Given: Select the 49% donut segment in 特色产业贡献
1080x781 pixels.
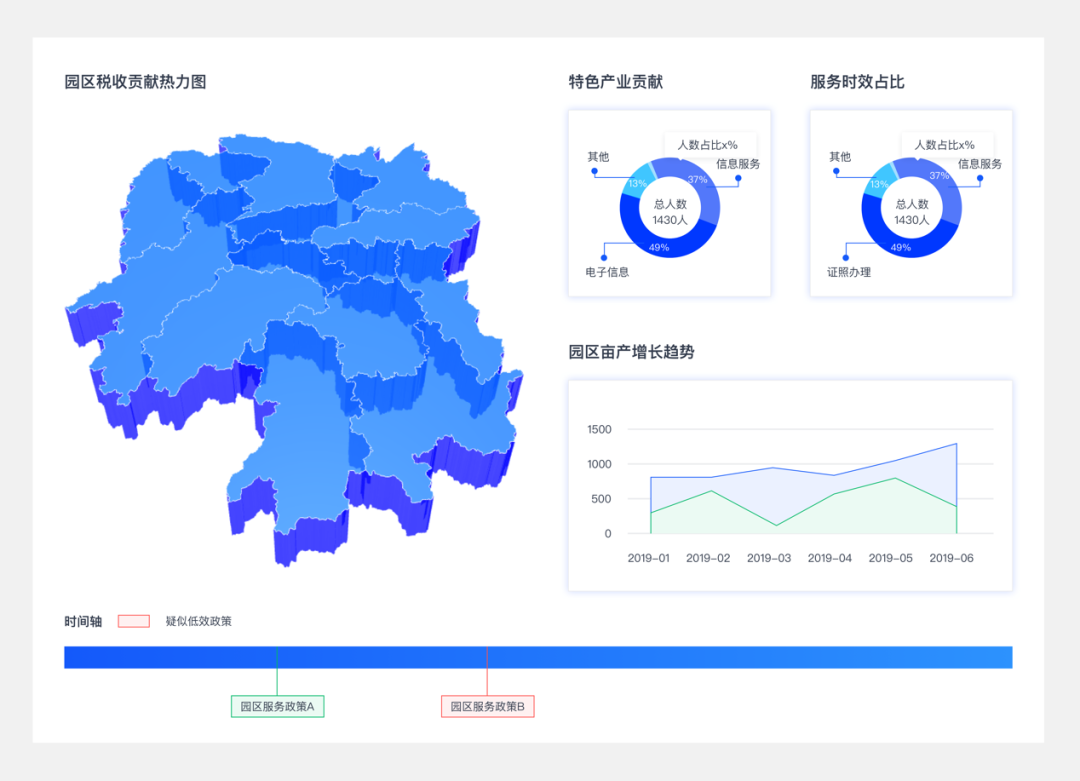Looking at the screenshot, I should [x=659, y=247].
